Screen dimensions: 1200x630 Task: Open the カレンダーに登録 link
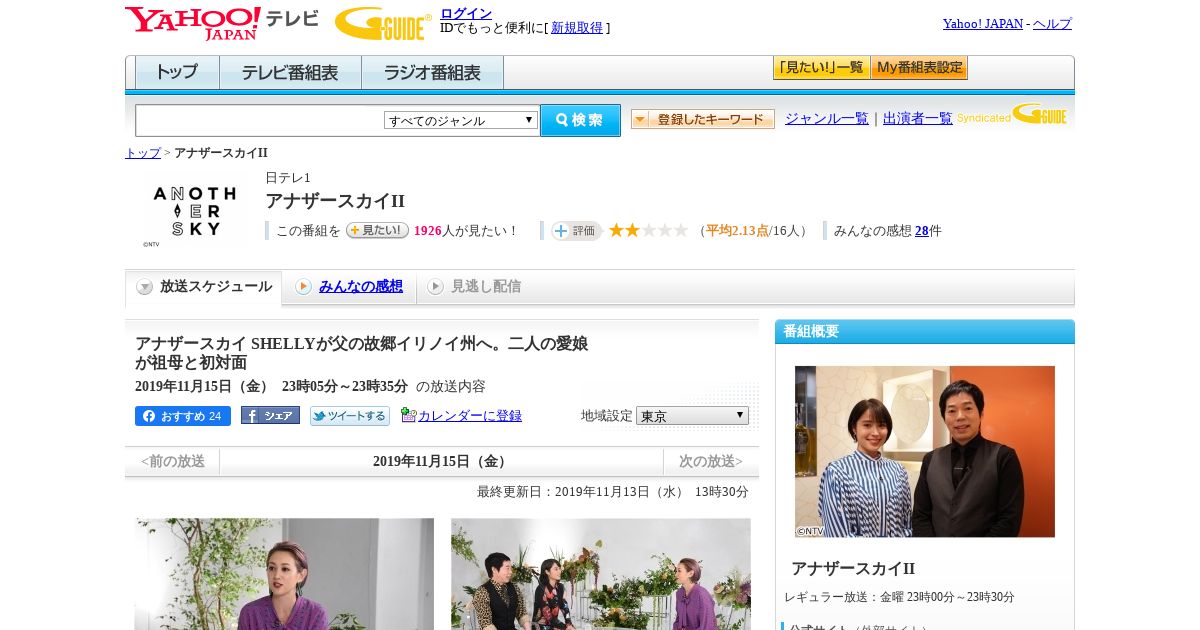coord(470,416)
